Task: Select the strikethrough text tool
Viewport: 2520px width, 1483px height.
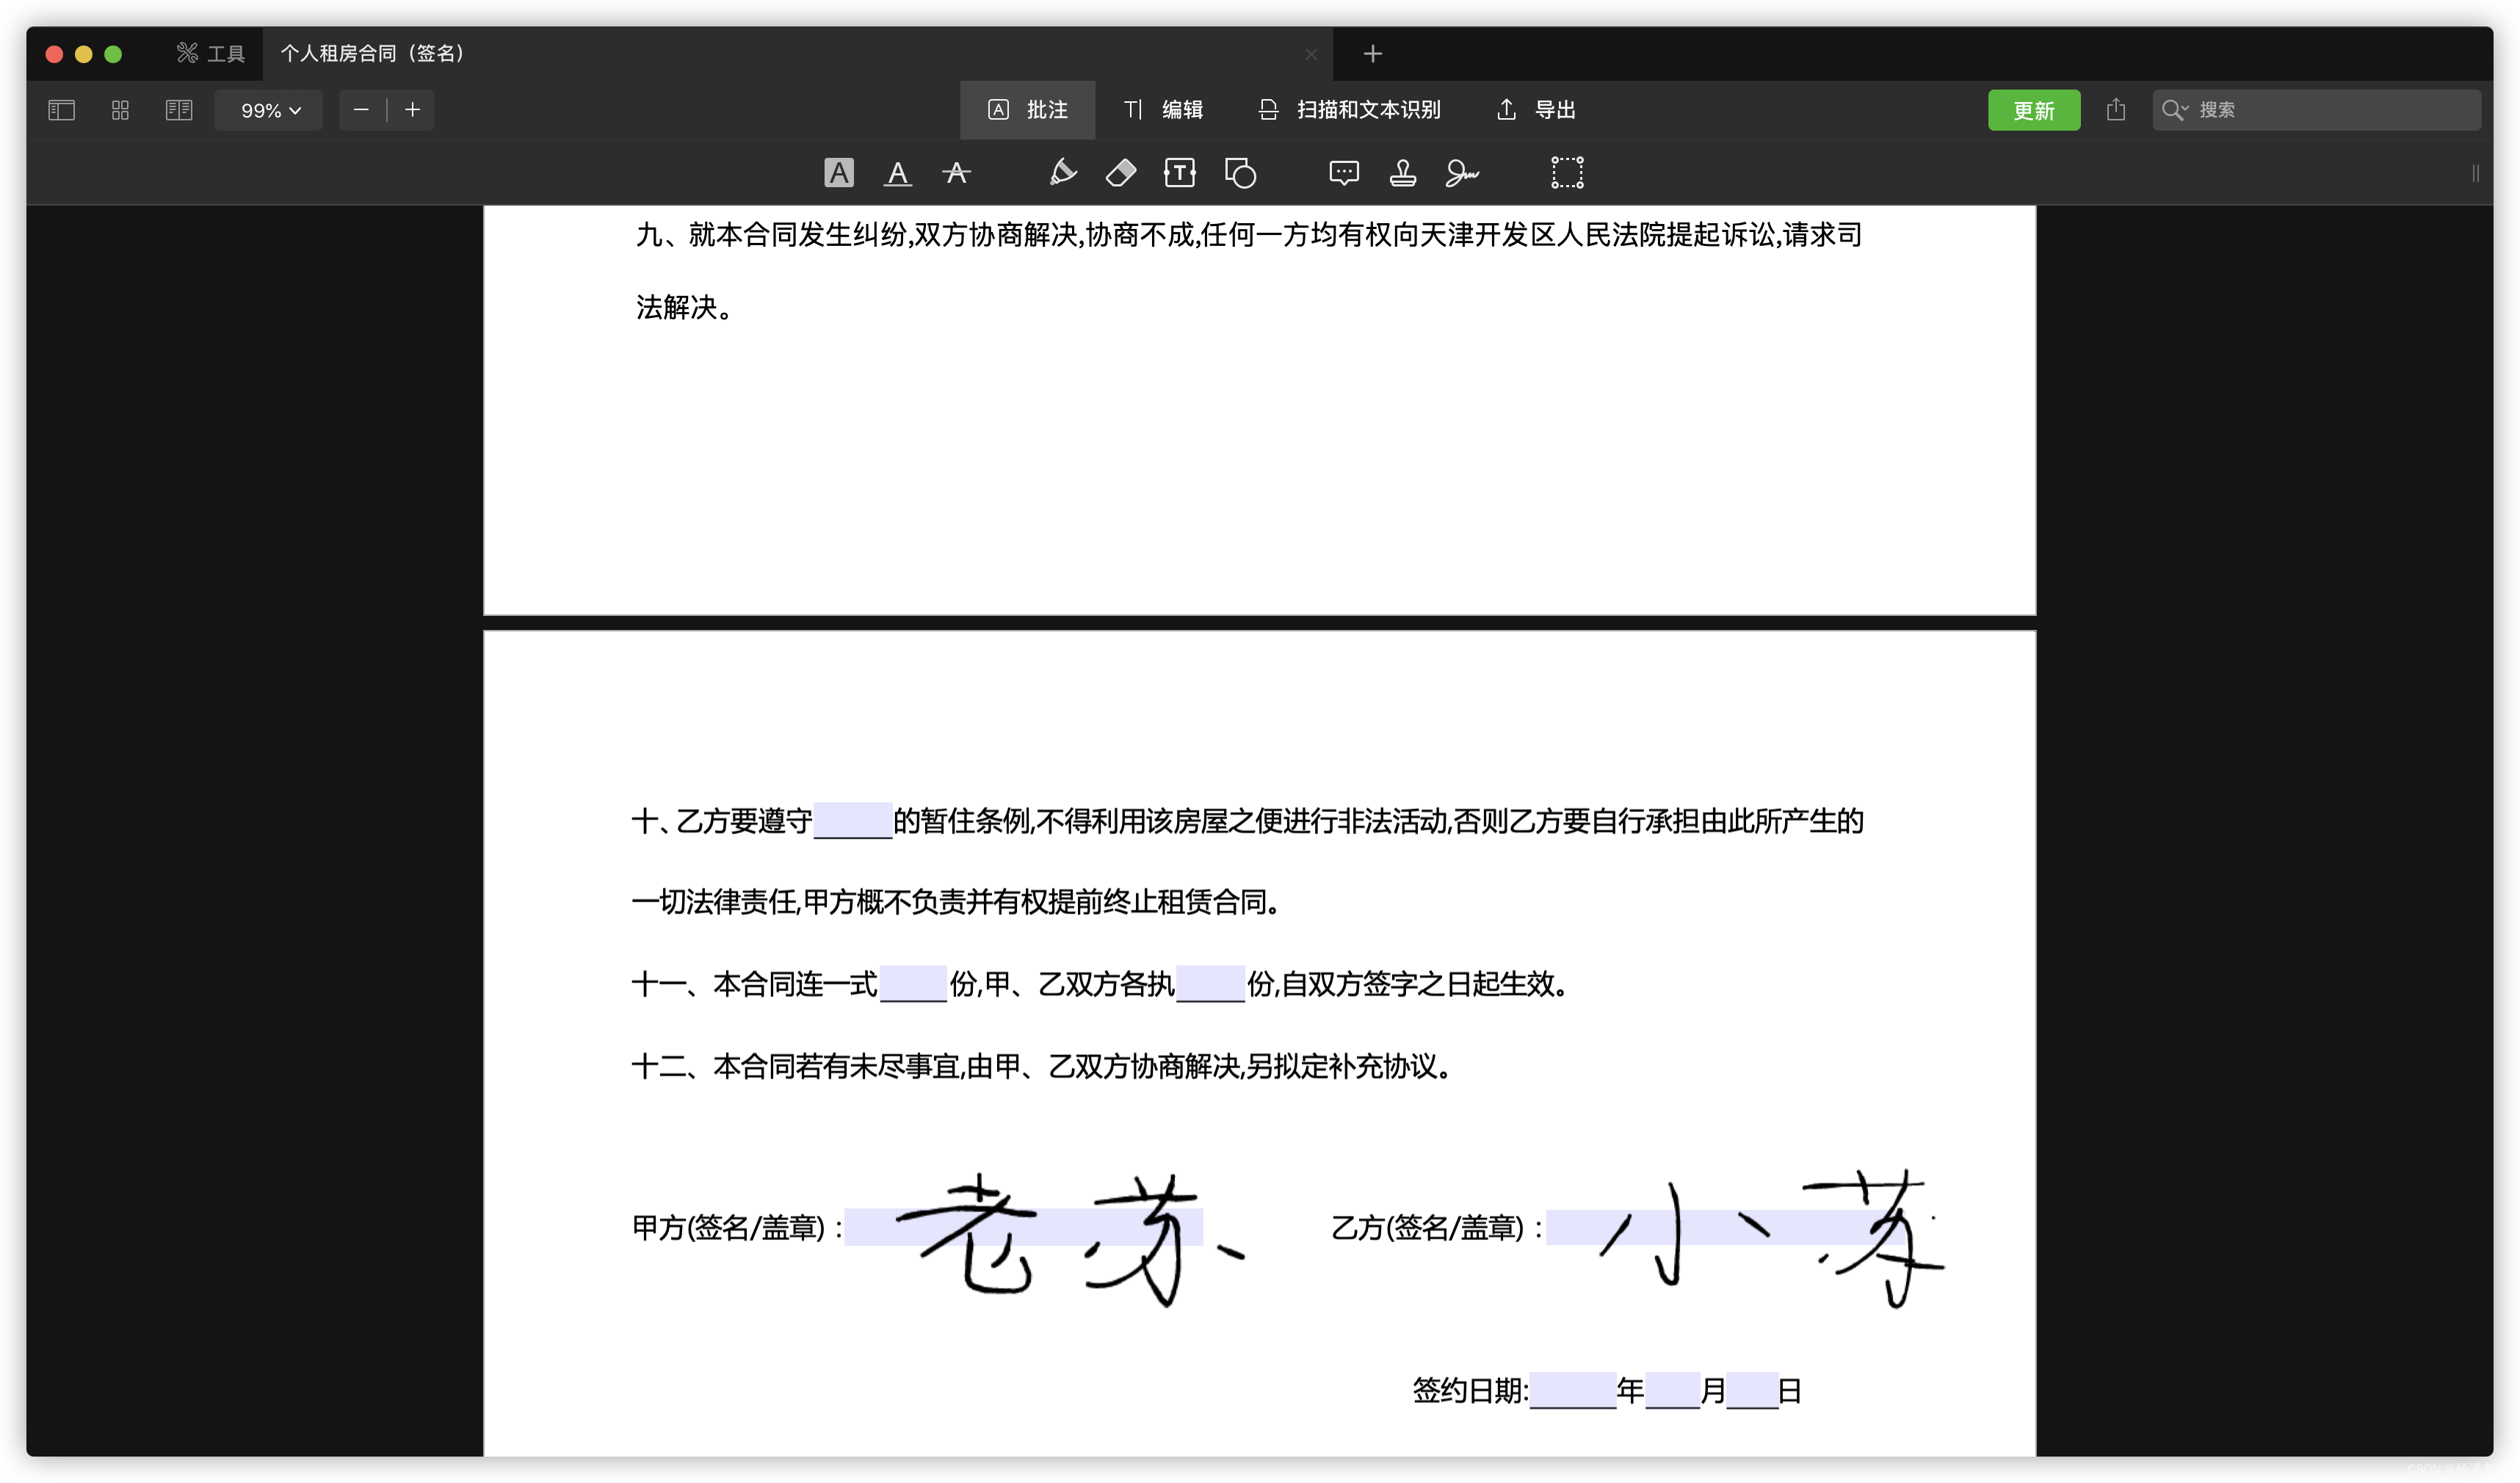Action: coord(956,173)
